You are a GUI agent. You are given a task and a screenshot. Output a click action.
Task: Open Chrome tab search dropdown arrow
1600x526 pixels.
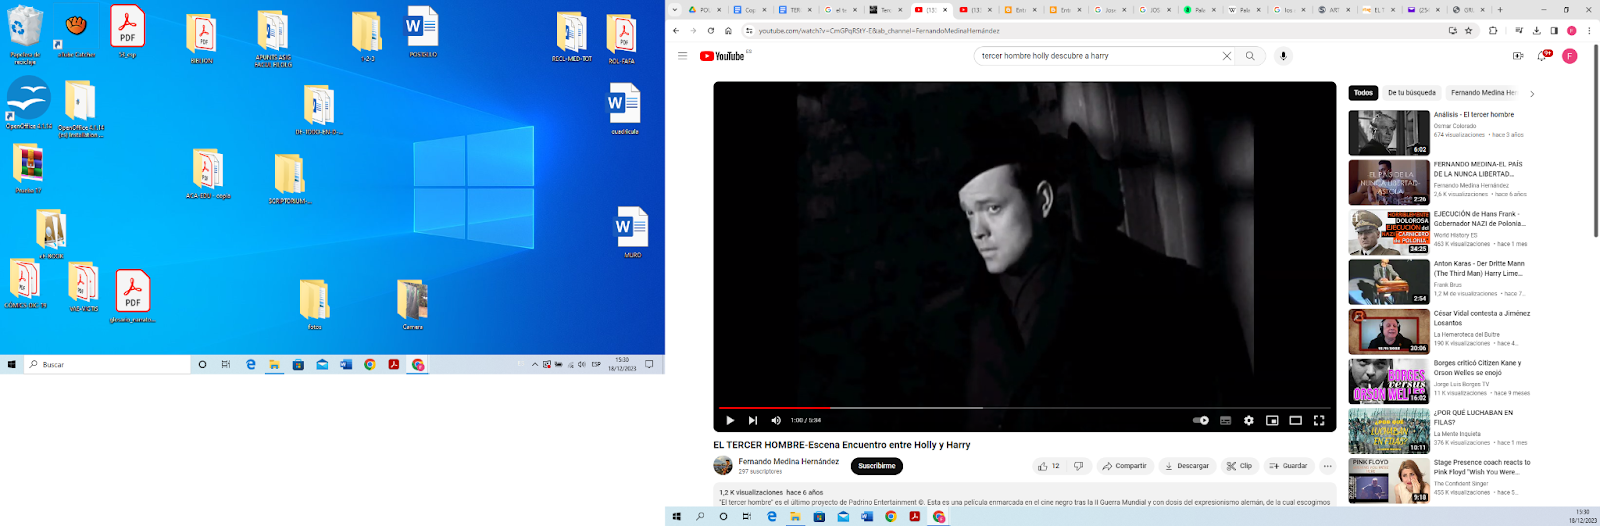click(675, 9)
